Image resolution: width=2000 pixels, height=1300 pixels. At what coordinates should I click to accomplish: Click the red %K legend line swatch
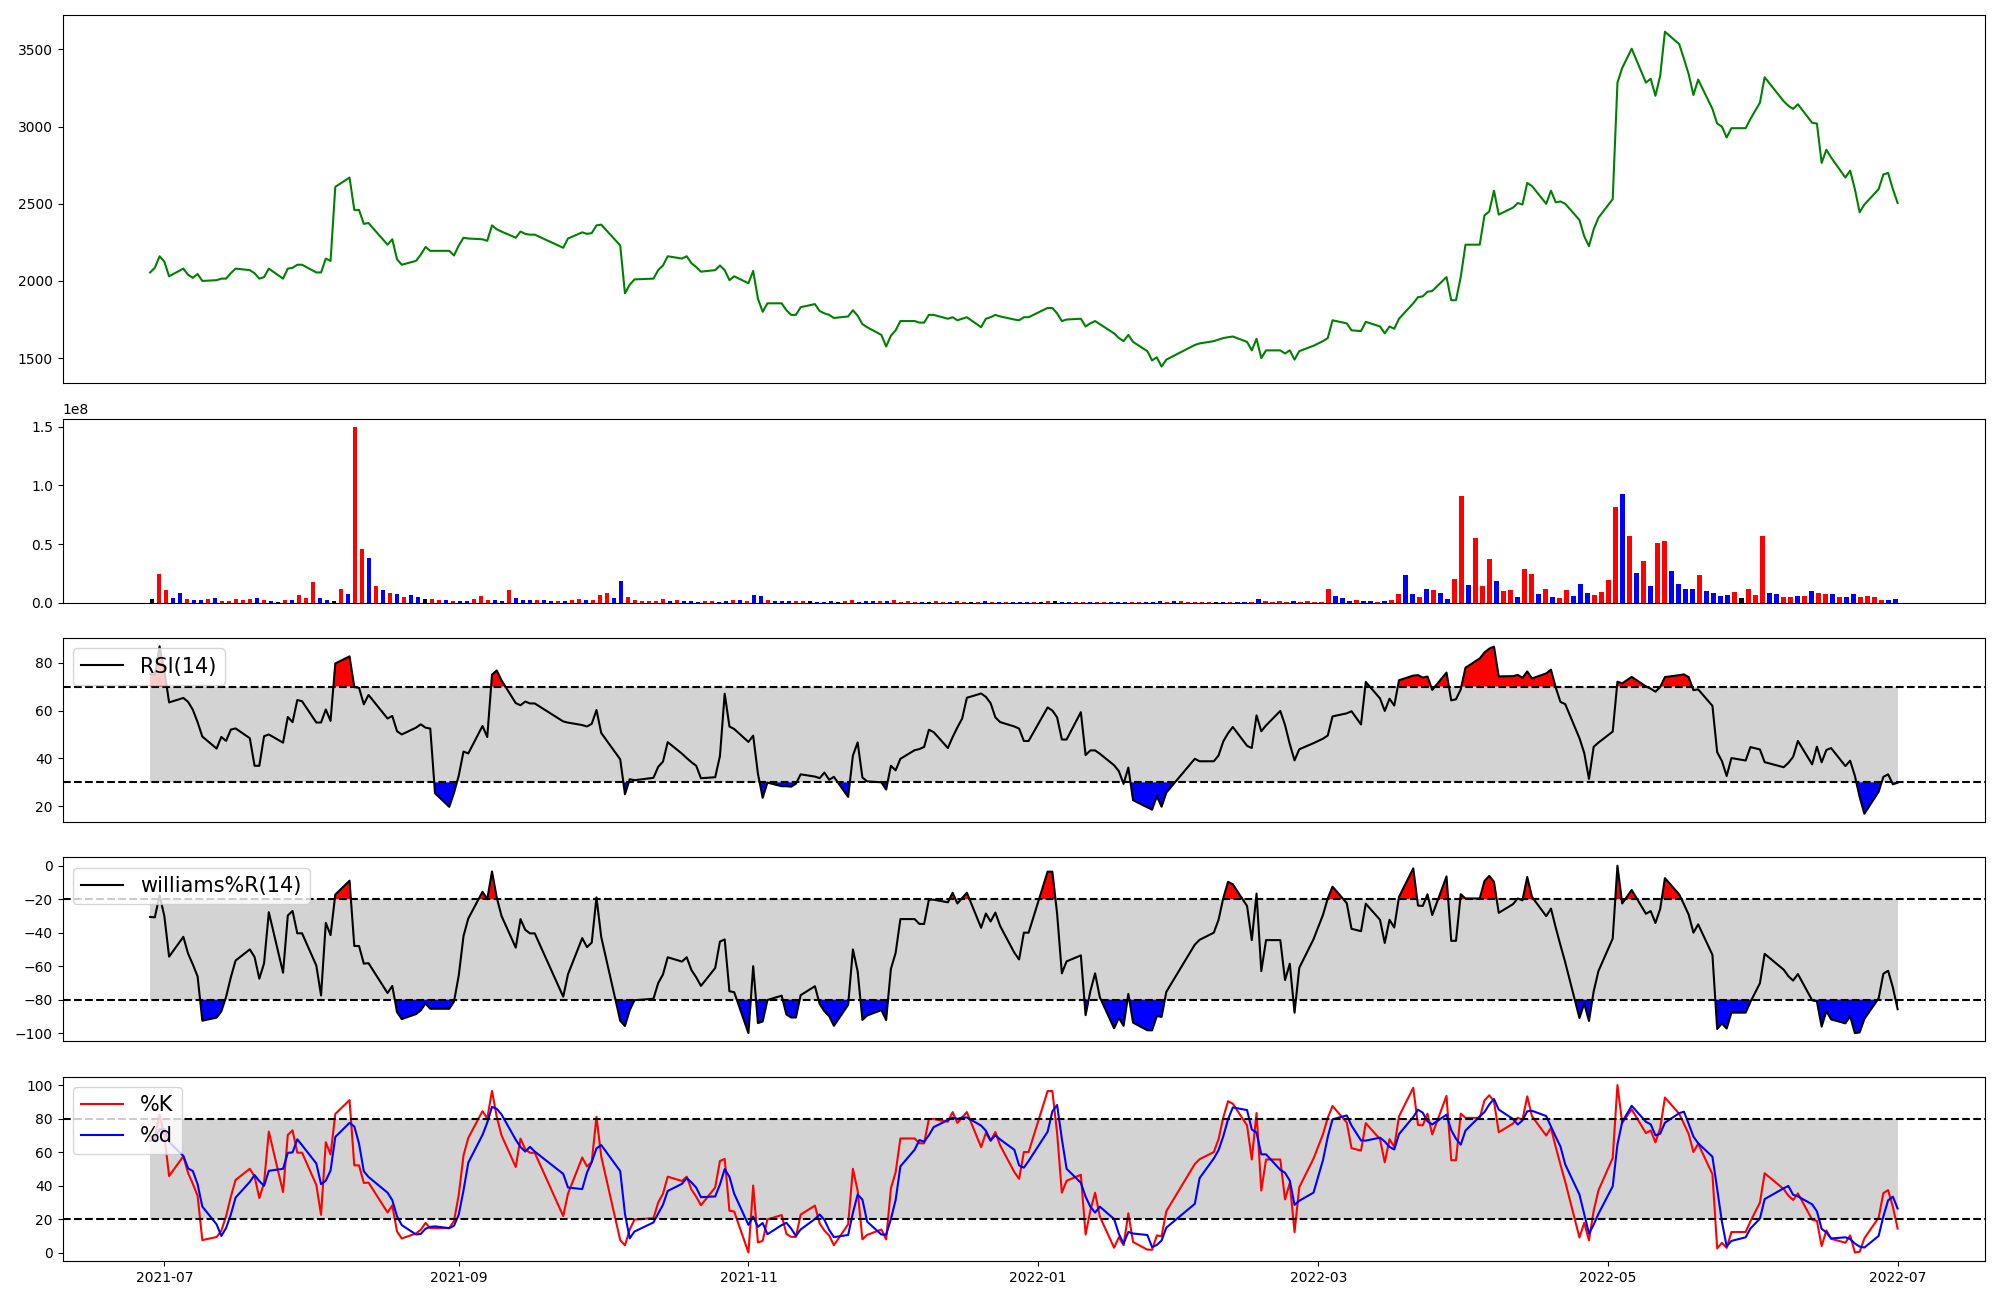coord(102,1104)
